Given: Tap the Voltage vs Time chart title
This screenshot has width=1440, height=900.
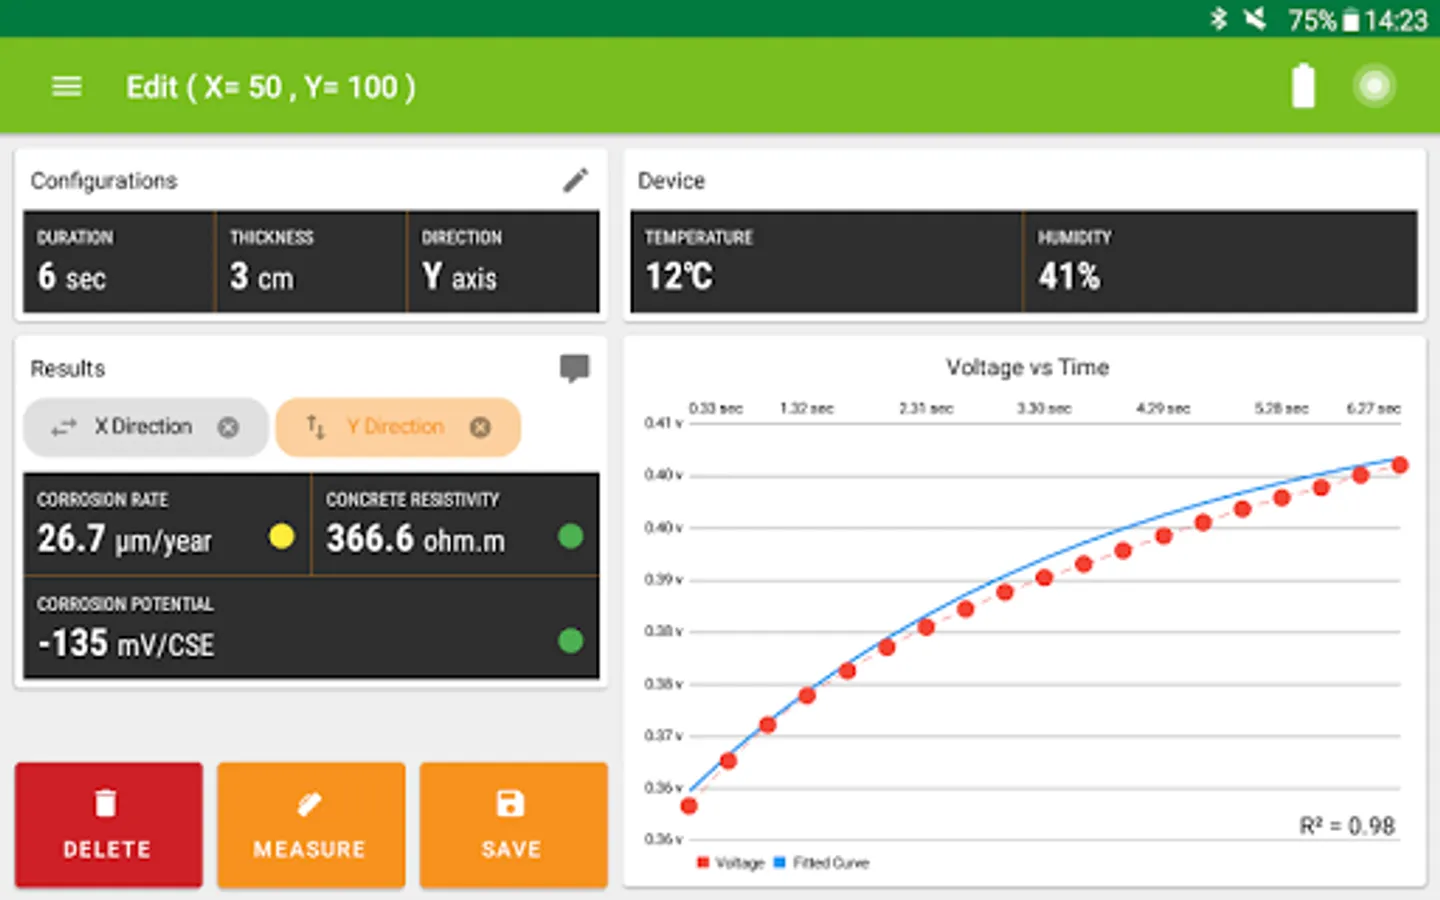Looking at the screenshot, I should click(1027, 368).
